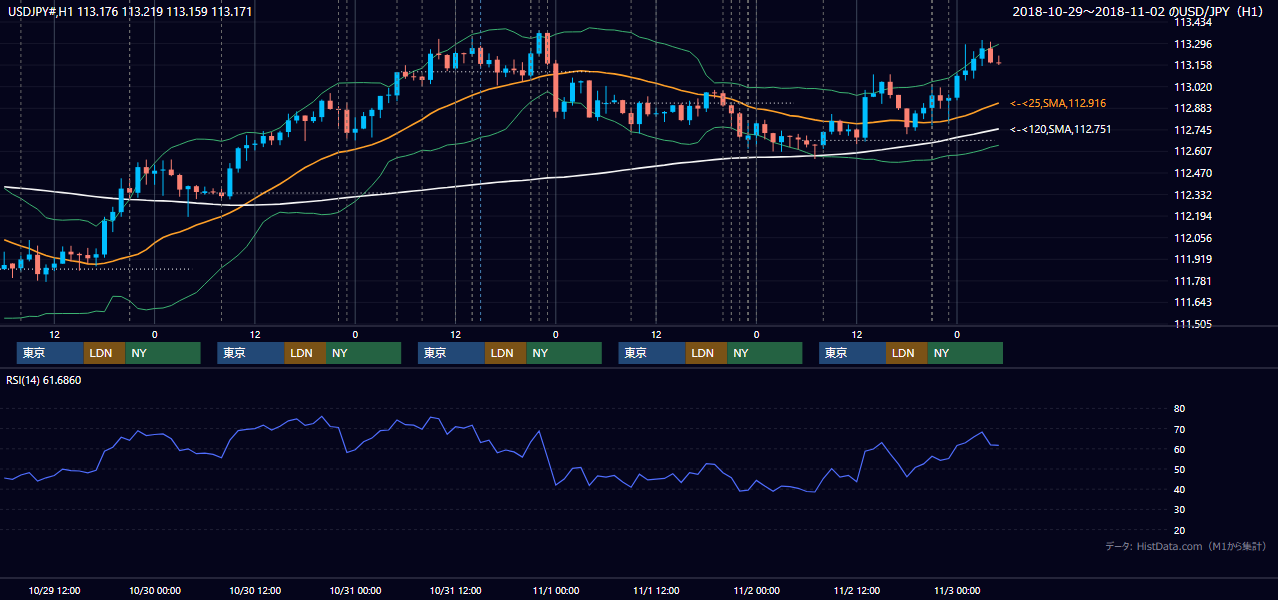Click the 11/2 00:00 date label
The height and width of the screenshot is (600, 1278).
coord(758,591)
